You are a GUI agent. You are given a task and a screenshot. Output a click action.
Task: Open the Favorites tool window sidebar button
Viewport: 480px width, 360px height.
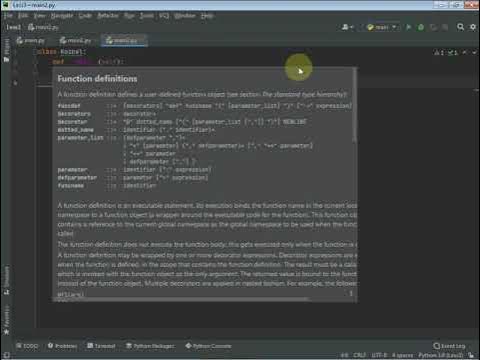click(6, 319)
